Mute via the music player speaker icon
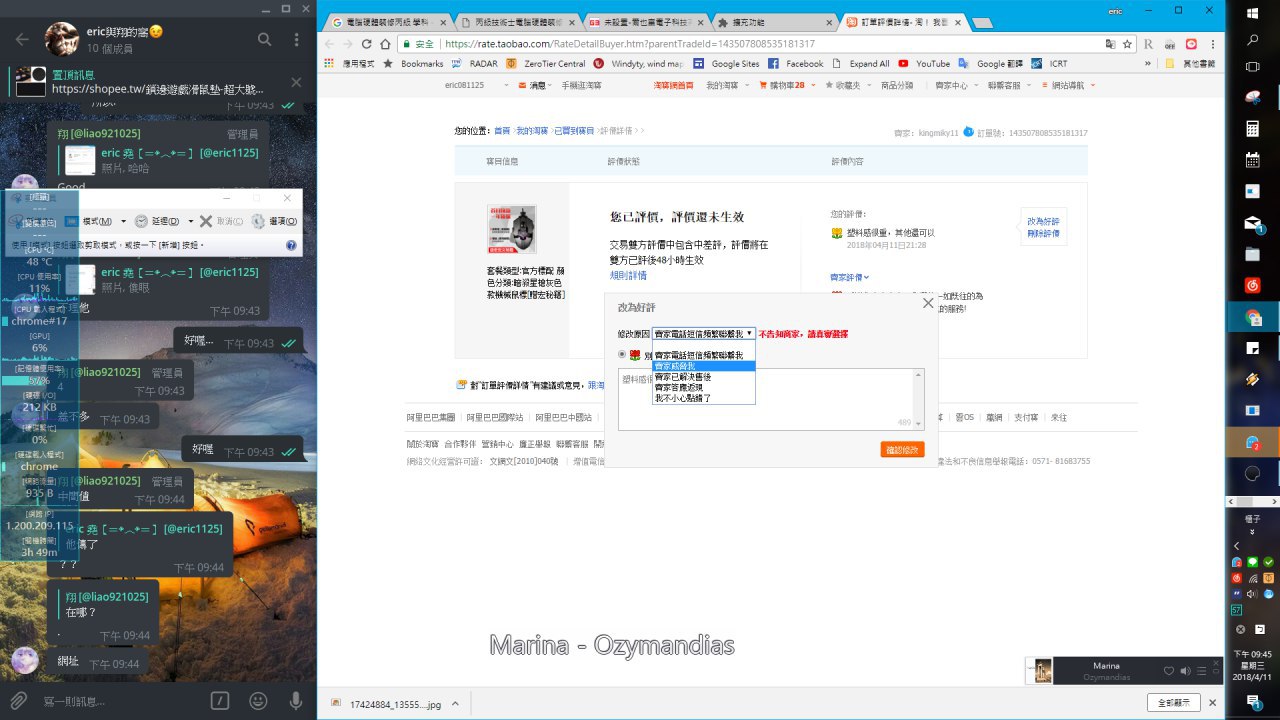Screen dimensions: 1280x720 [x=1185, y=671]
